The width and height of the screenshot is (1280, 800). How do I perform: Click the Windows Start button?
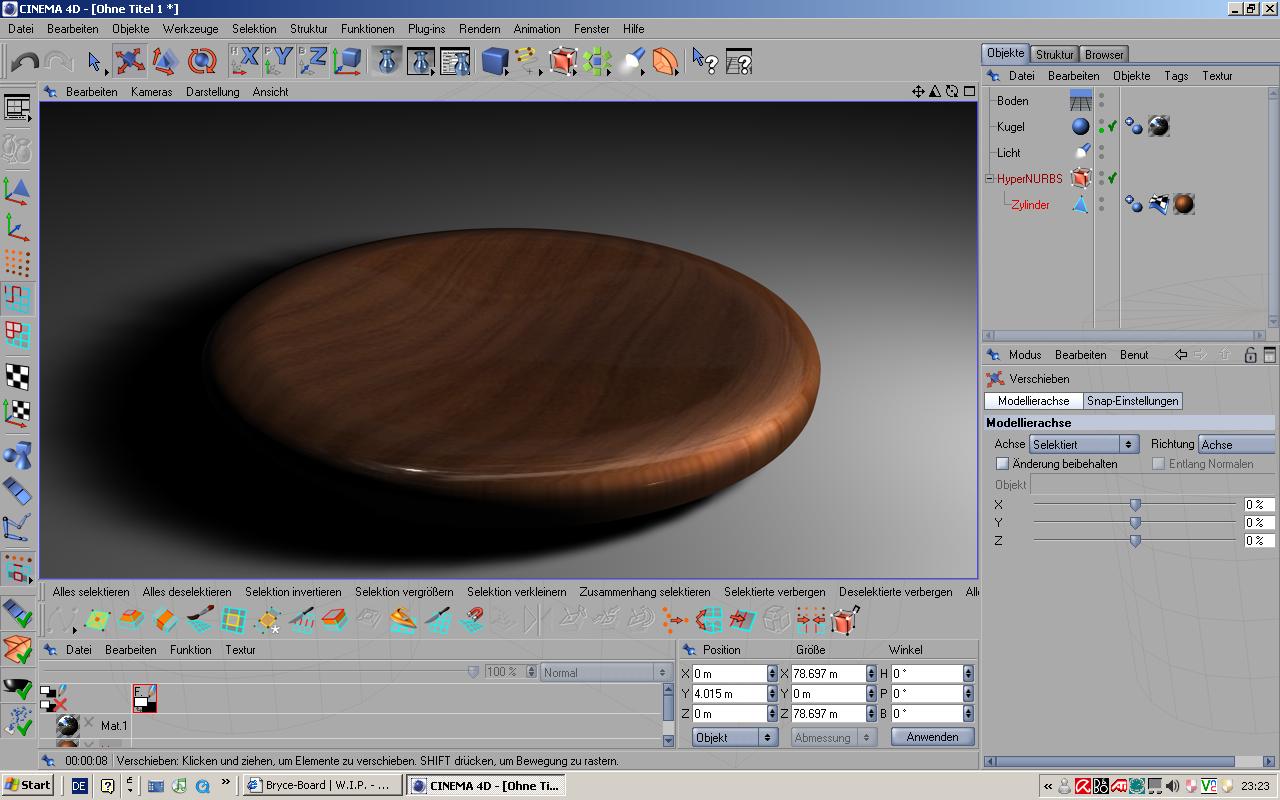point(28,785)
